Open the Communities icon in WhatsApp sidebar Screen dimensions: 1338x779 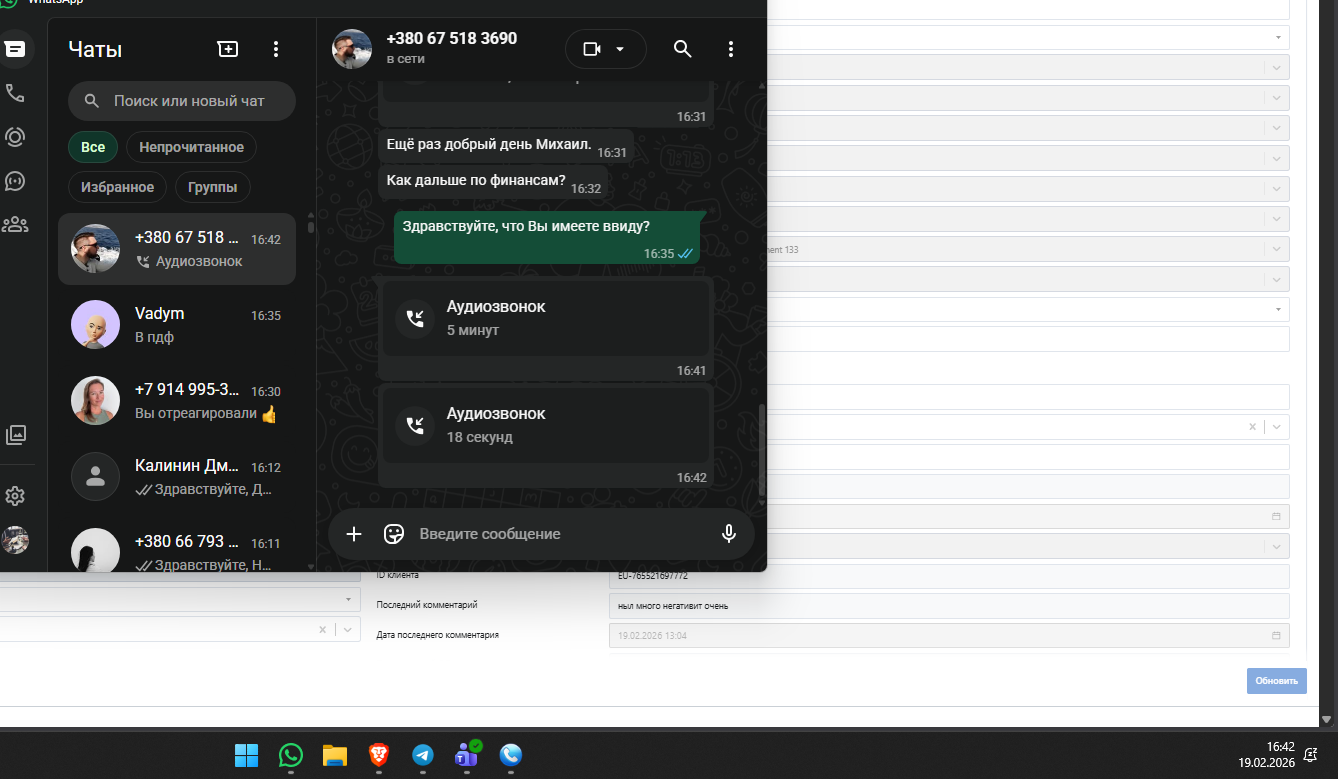15,225
